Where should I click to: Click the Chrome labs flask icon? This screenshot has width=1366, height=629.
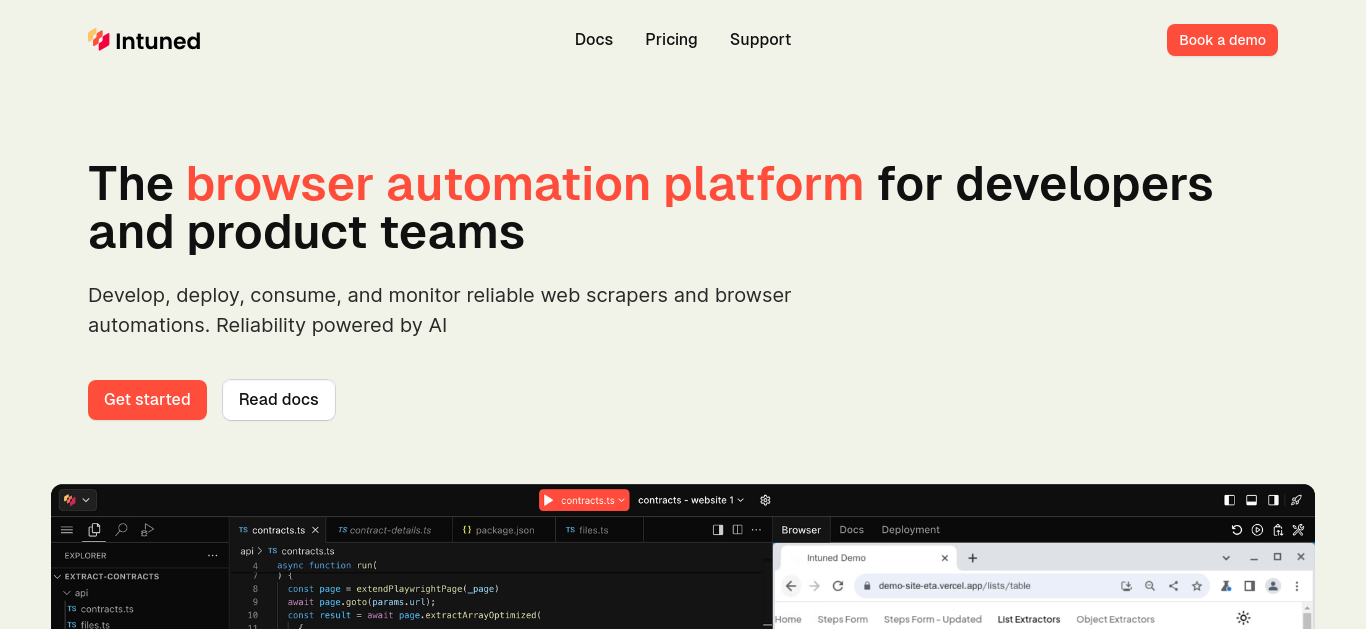1225,586
